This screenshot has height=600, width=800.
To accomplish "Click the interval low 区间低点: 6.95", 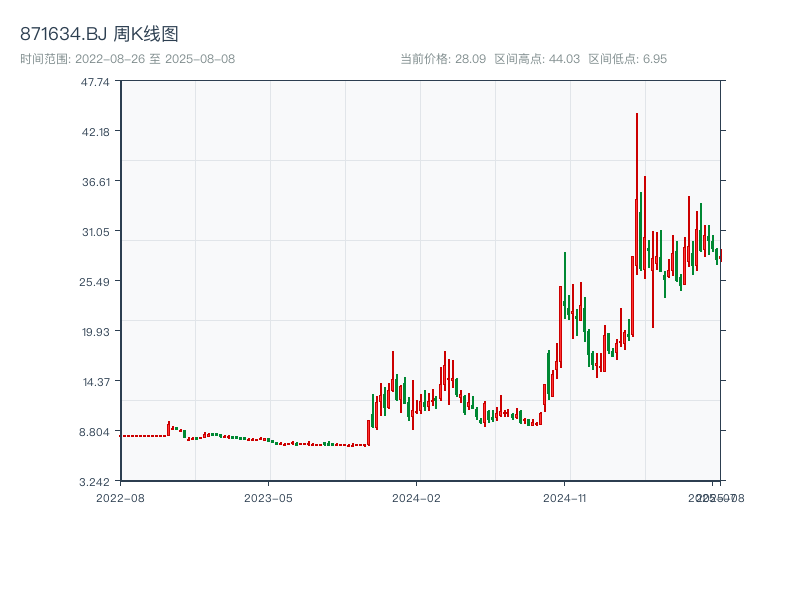I will [628, 59].
